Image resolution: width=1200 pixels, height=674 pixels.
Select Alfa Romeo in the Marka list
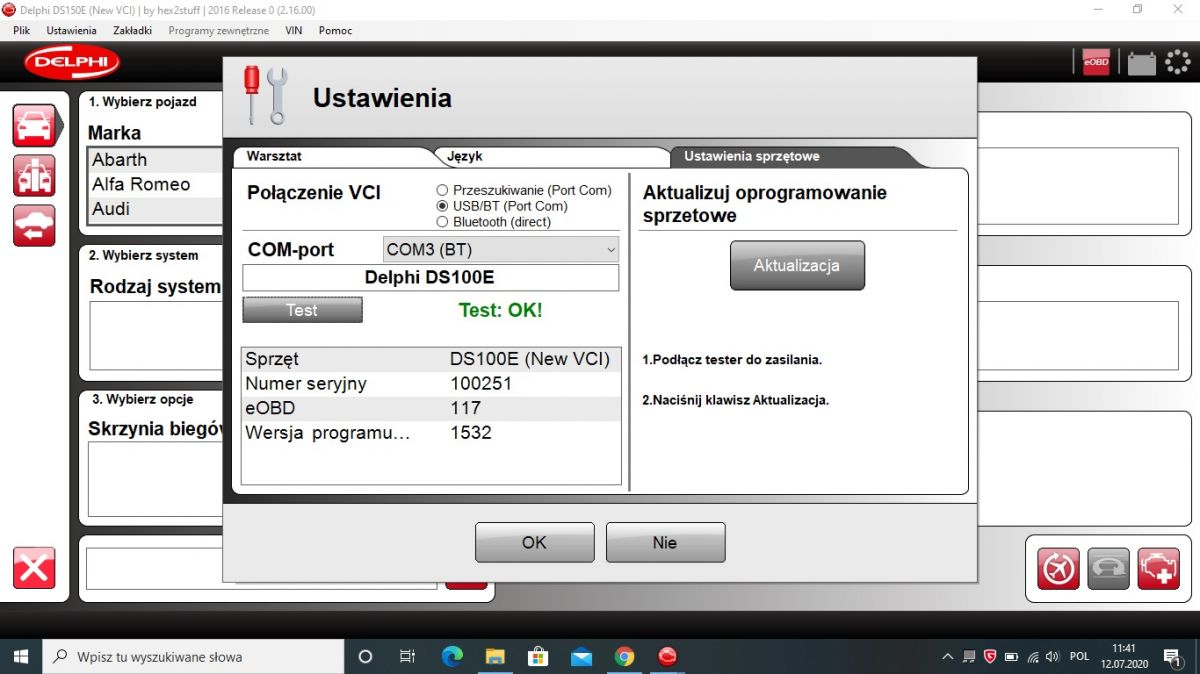pyautogui.click(x=155, y=184)
